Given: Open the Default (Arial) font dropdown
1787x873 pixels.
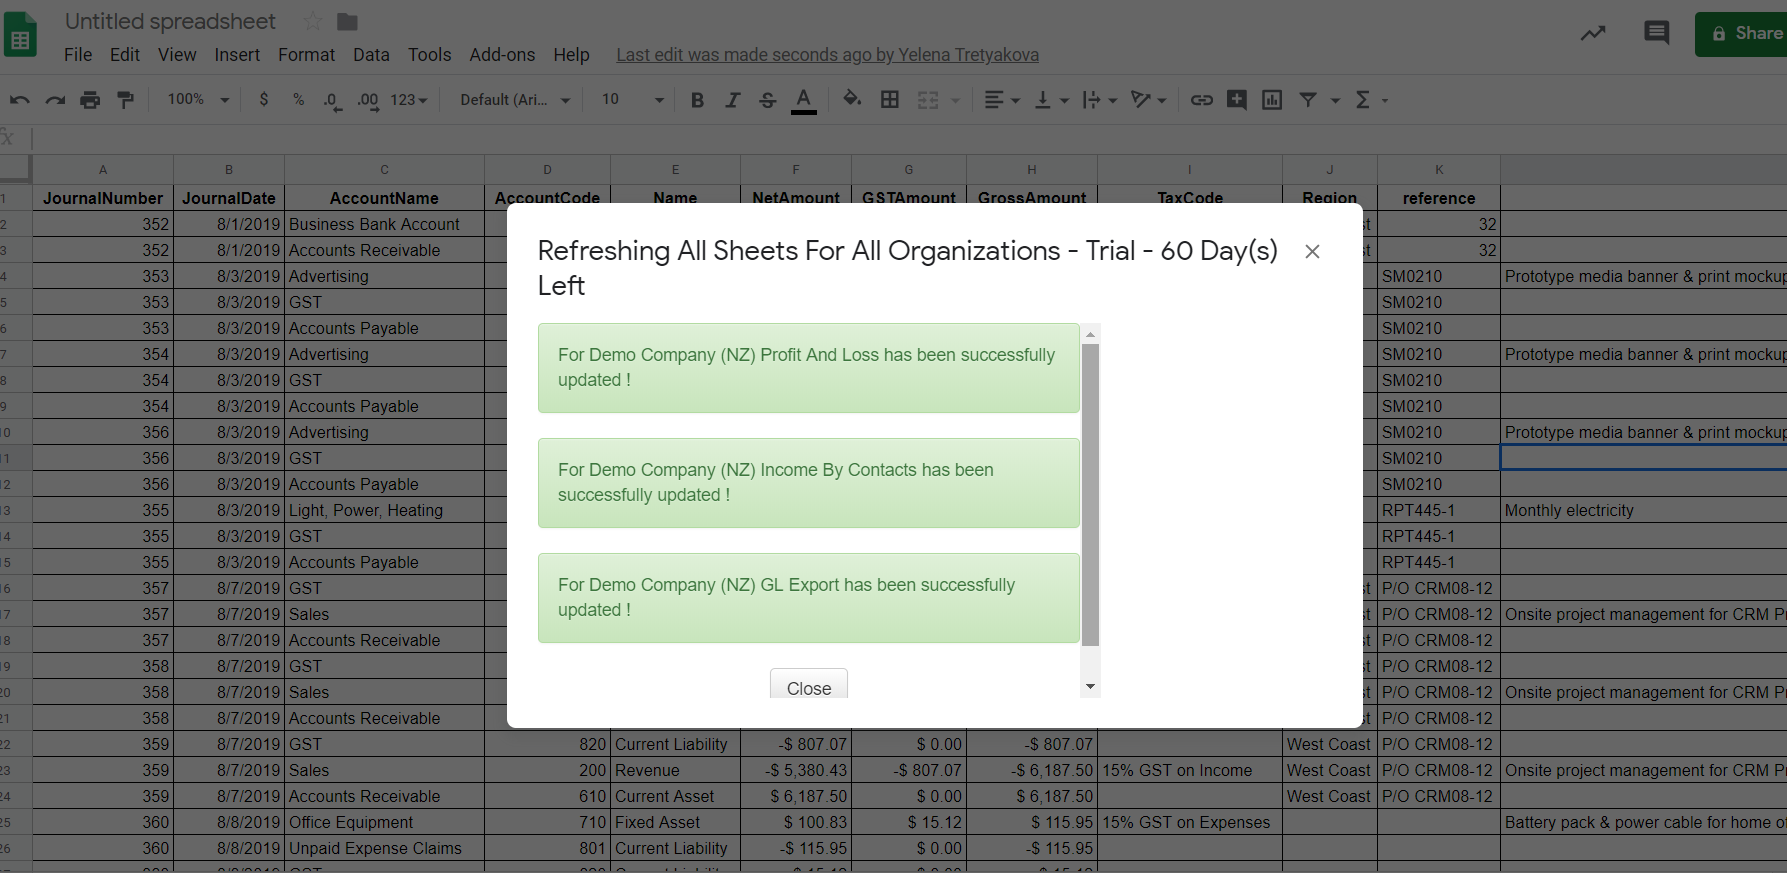Looking at the screenshot, I should 515,99.
